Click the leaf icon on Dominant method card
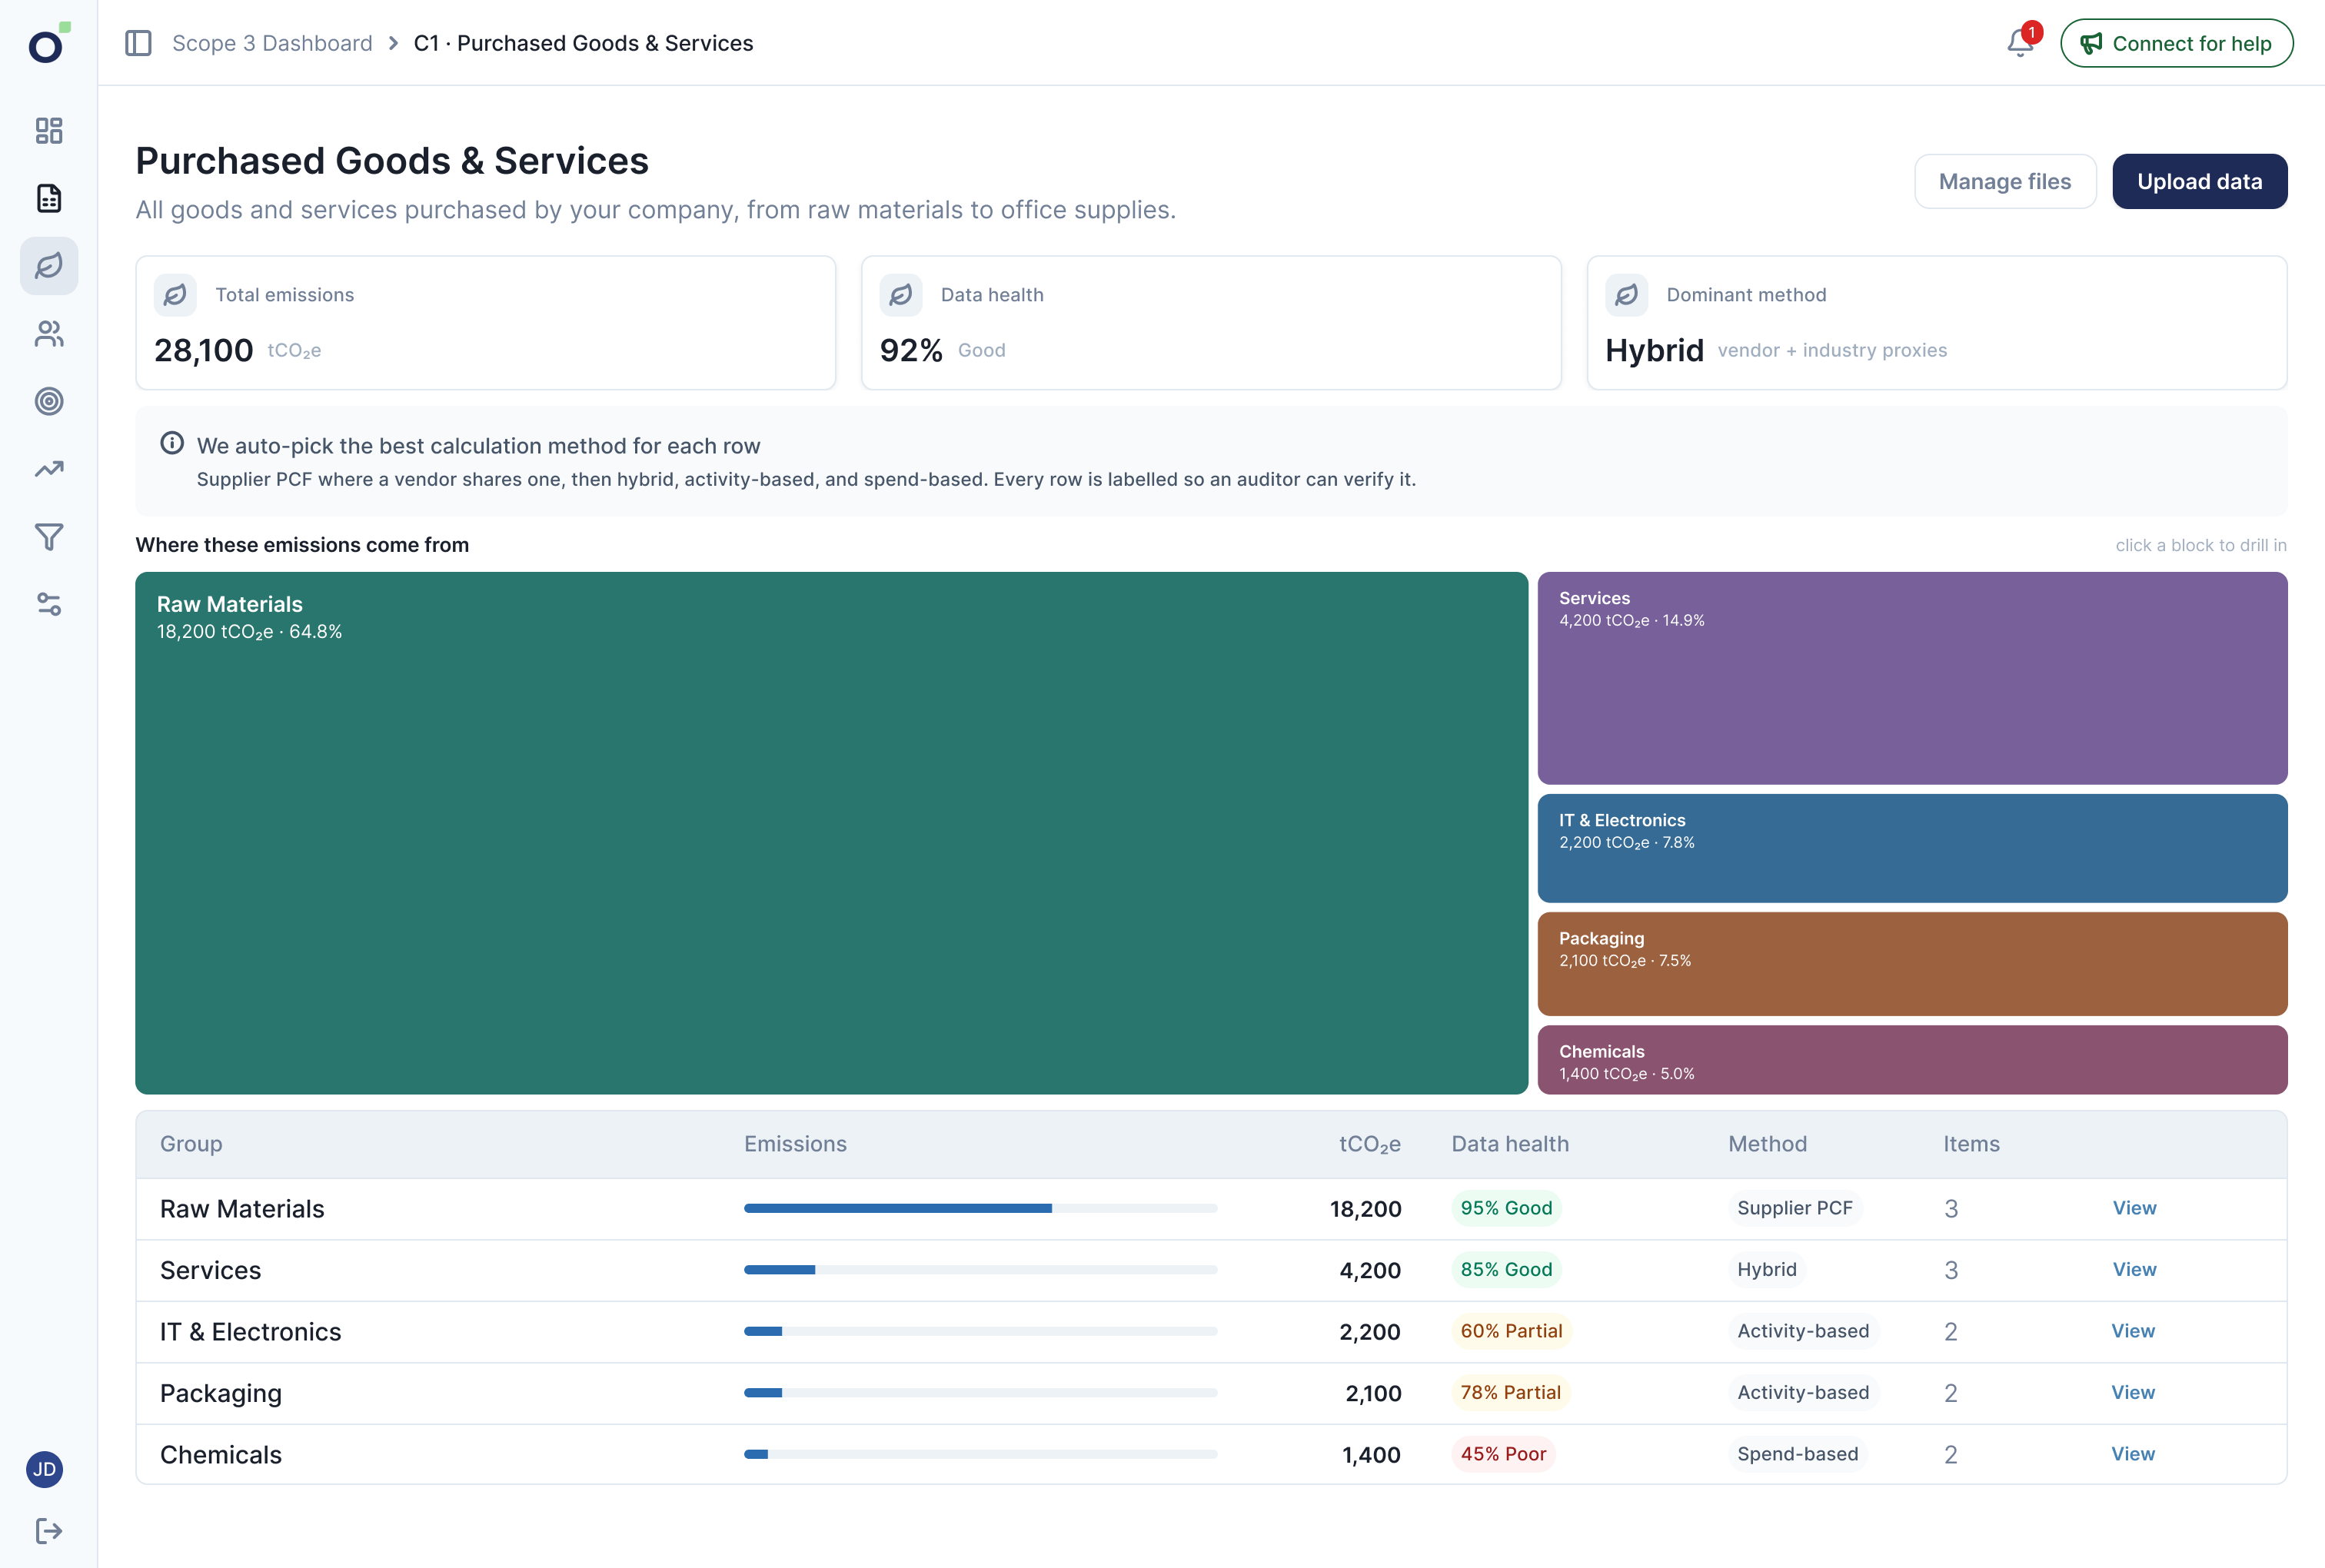This screenshot has height=1568, width=2325. pos(1626,295)
